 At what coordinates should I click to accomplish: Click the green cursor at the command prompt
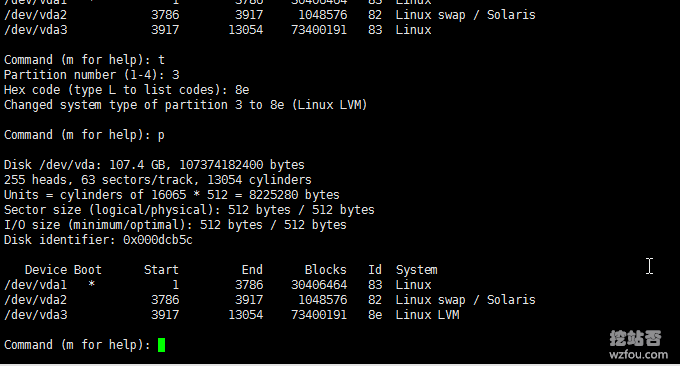click(161, 345)
